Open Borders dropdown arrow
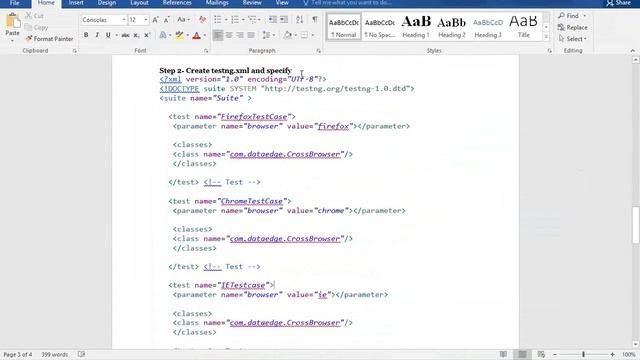640x360 pixels. (x=313, y=35)
